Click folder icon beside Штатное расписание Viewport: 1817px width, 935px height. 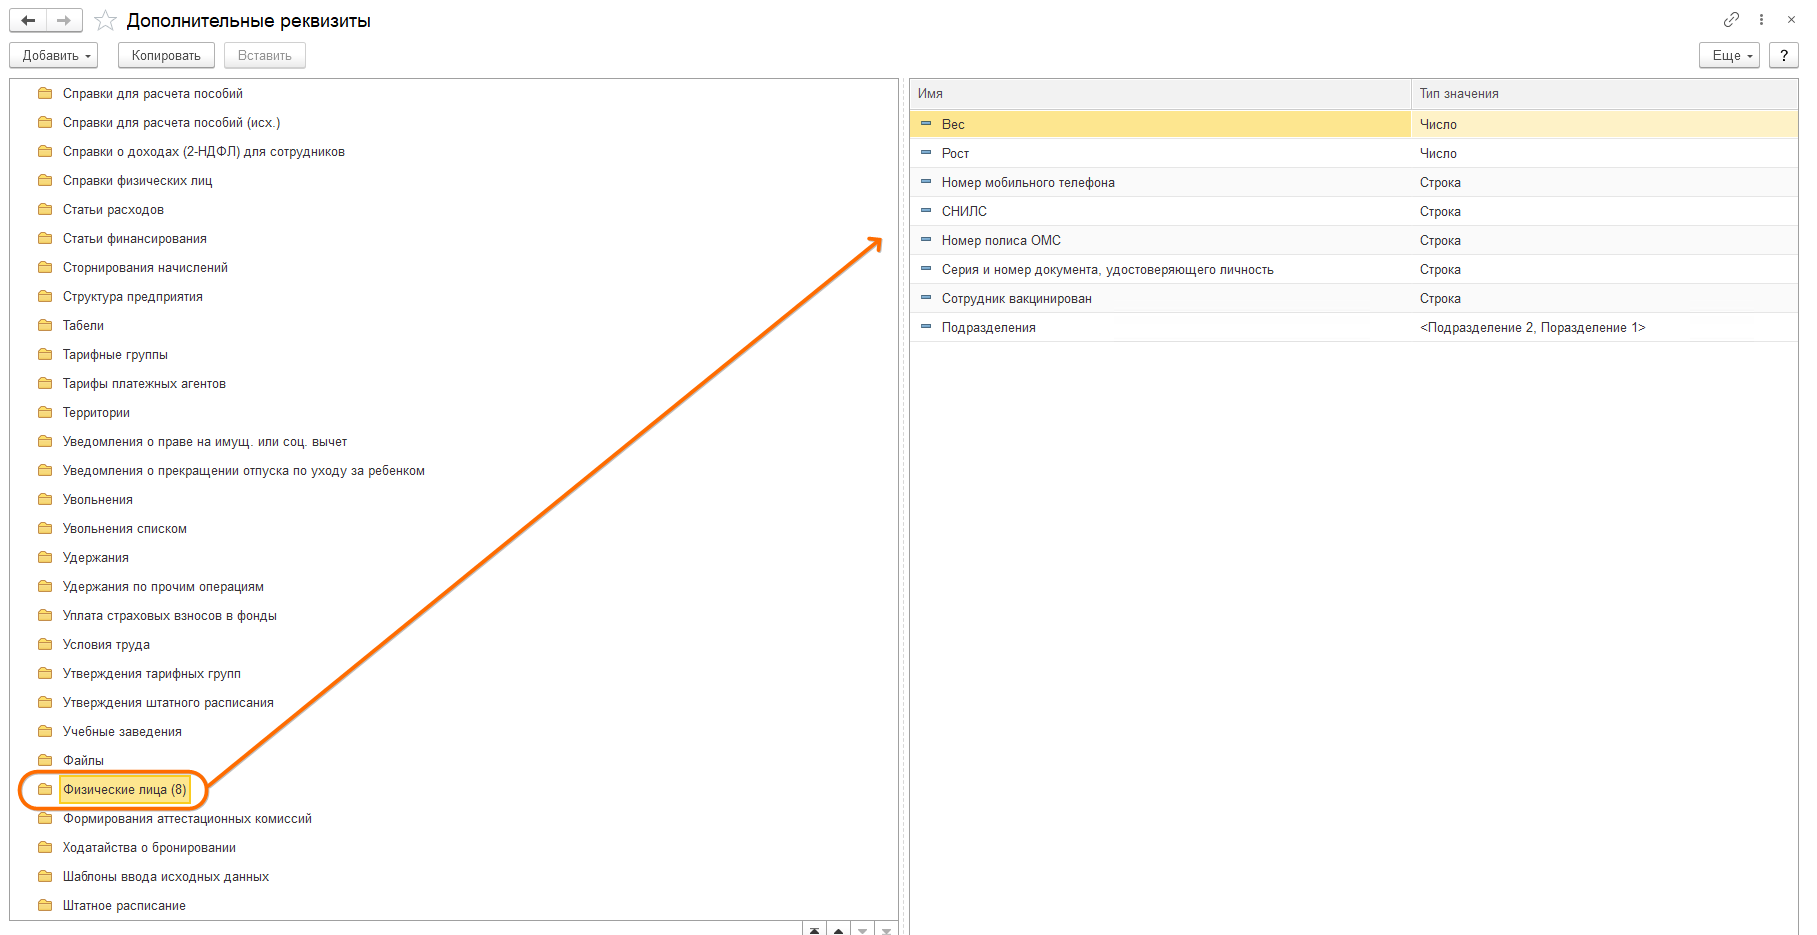point(45,905)
